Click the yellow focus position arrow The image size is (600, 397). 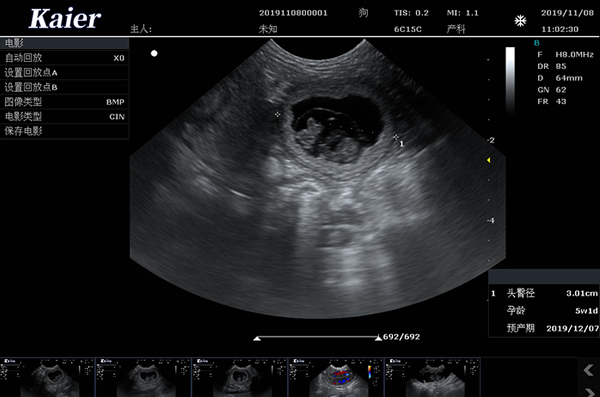pyautogui.click(x=488, y=160)
